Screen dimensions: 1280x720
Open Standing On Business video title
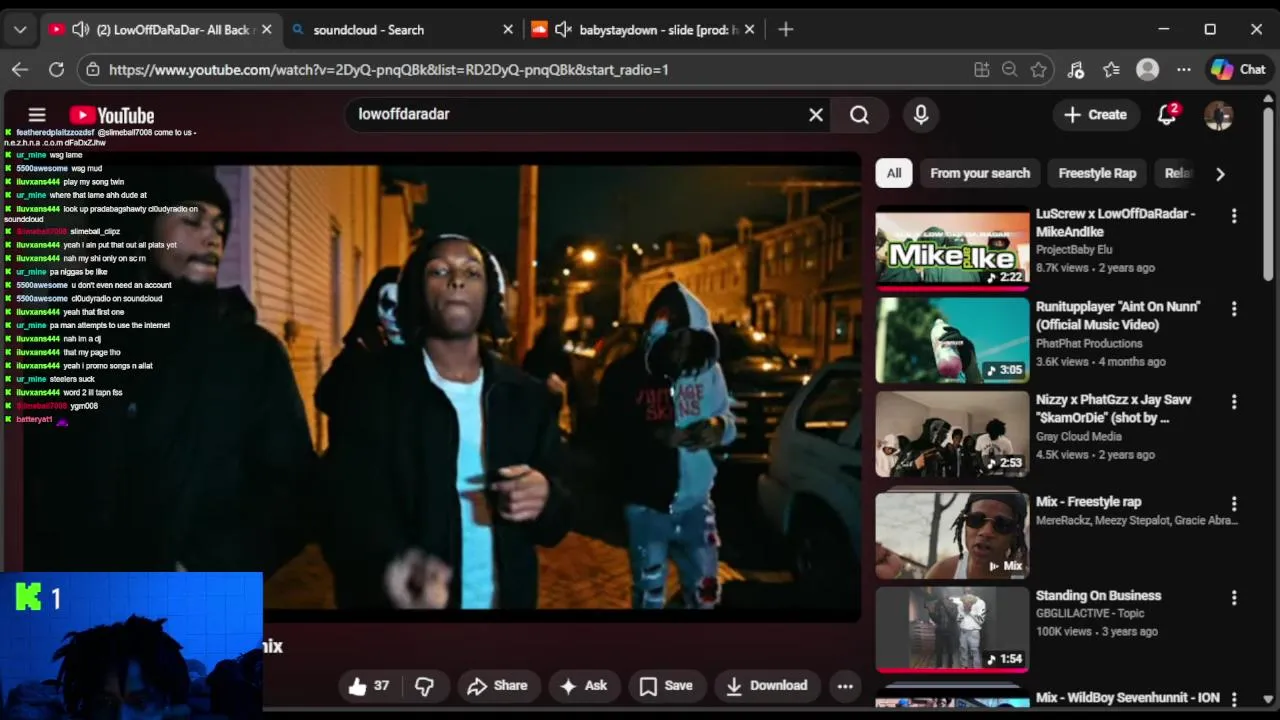pyautogui.click(x=1098, y=596)
